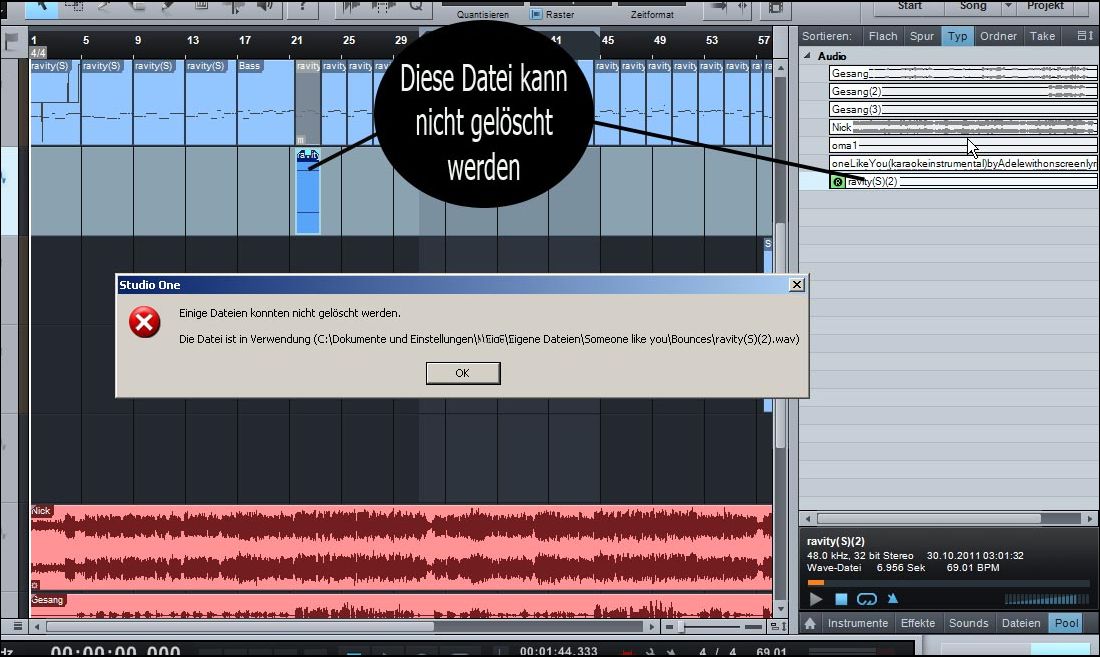Click bar 45 on the timeline ruler
The width and height of the screenshot is (1100, 657).
pos(608,40)
